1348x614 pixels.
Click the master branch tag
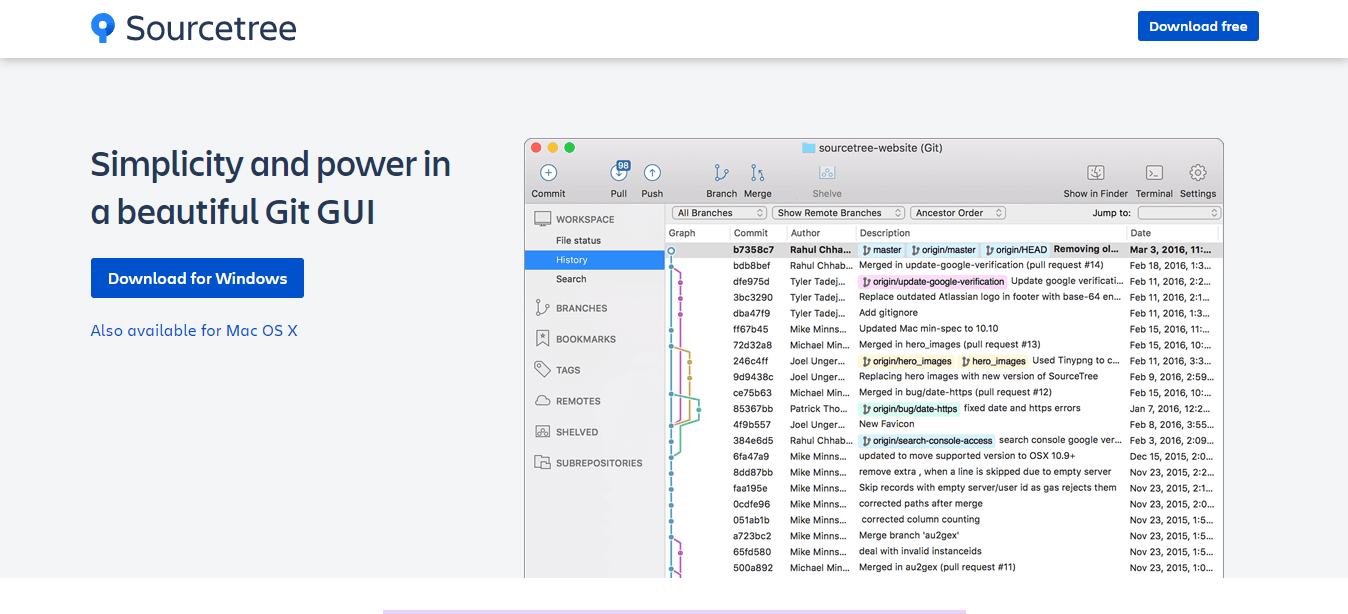(x=882, y=249)
